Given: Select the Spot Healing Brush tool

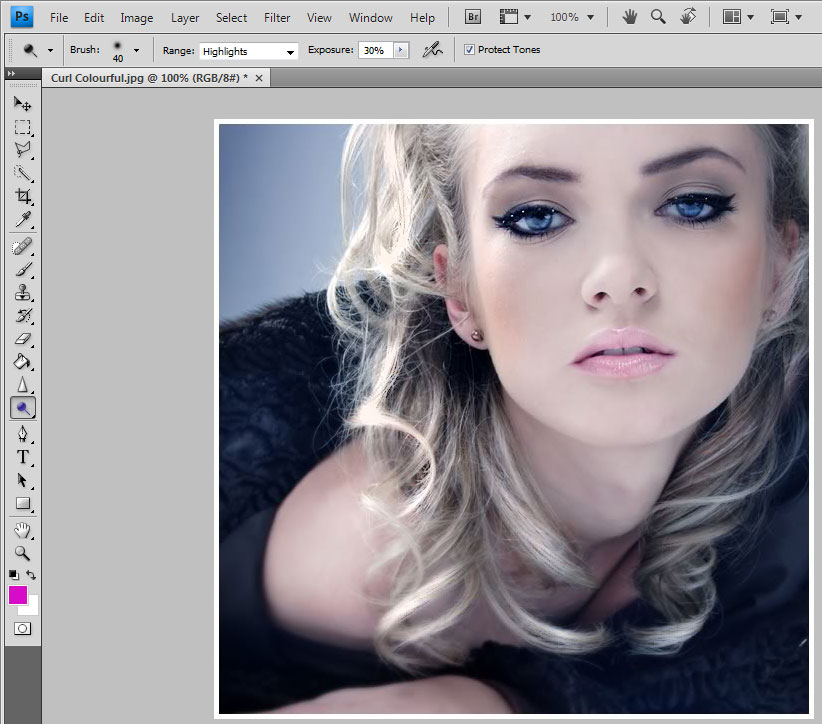Looking at the screenshot, I should [23, 246].
